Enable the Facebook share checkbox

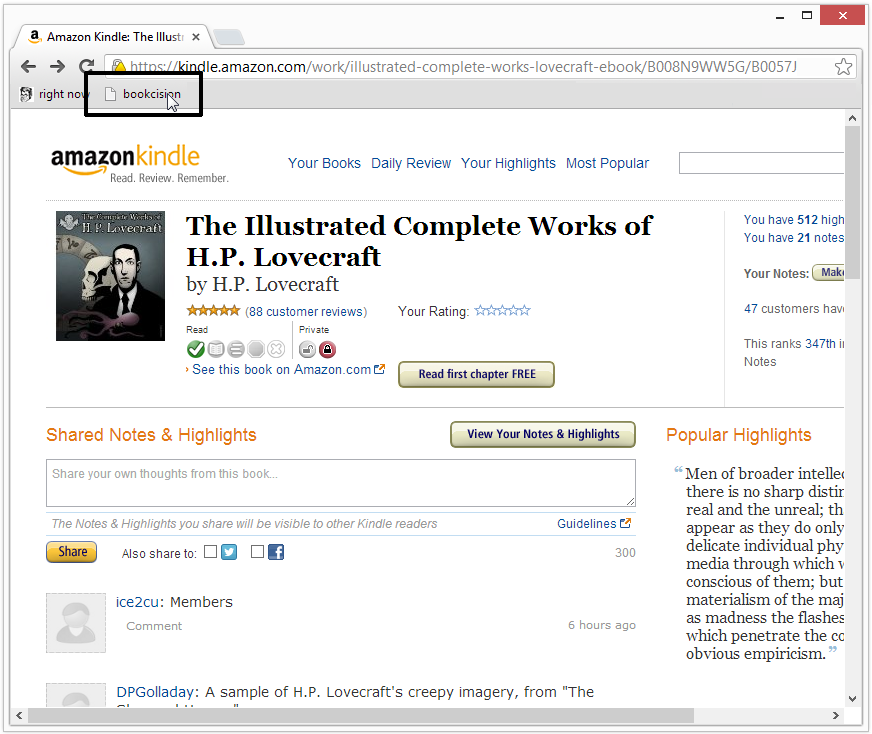coord(257,552)
